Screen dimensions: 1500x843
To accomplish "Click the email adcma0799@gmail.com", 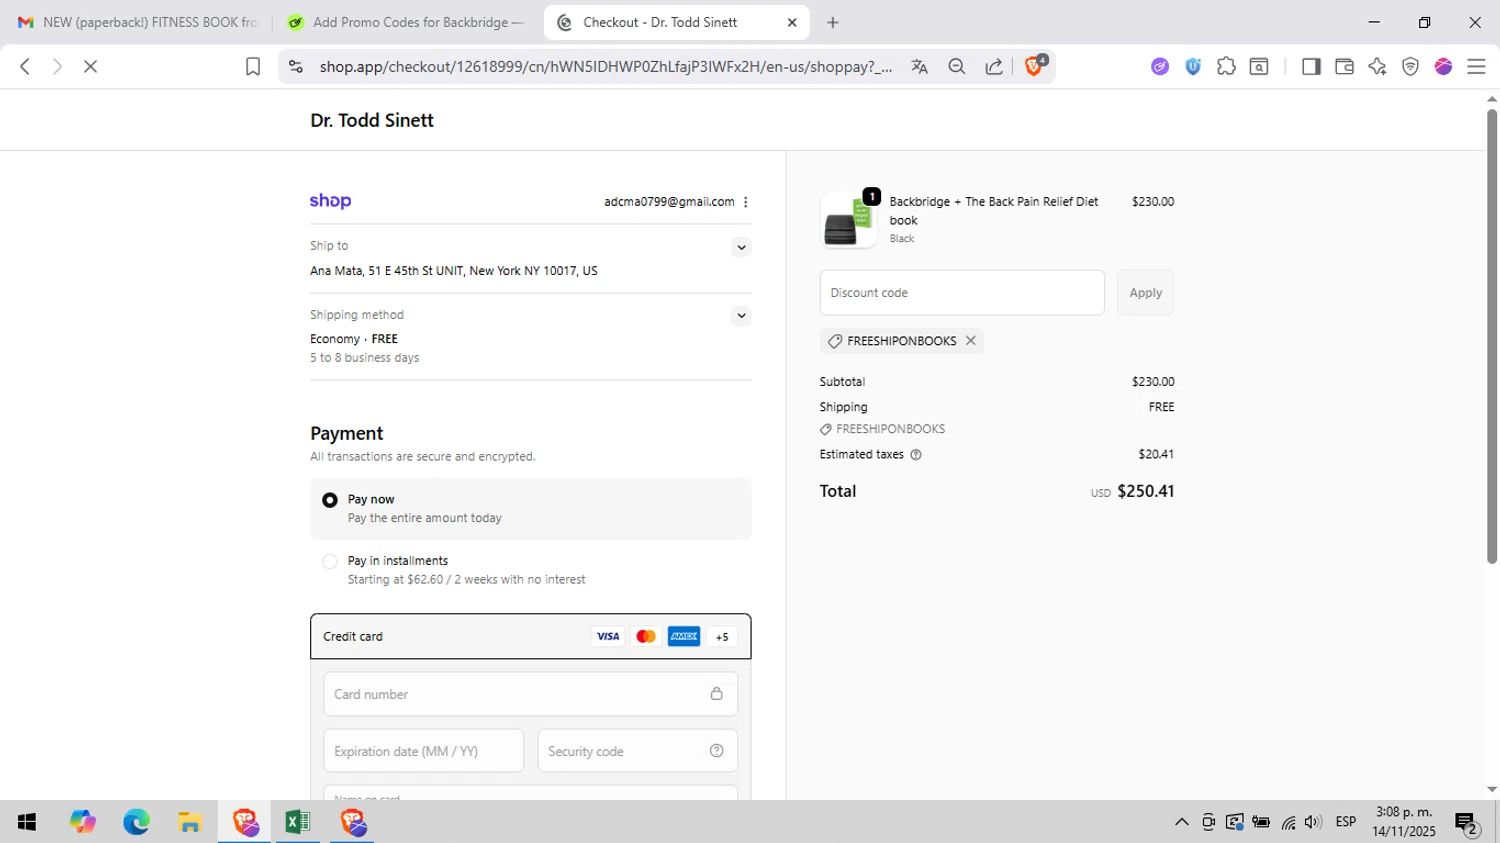I will pos(669,202).
